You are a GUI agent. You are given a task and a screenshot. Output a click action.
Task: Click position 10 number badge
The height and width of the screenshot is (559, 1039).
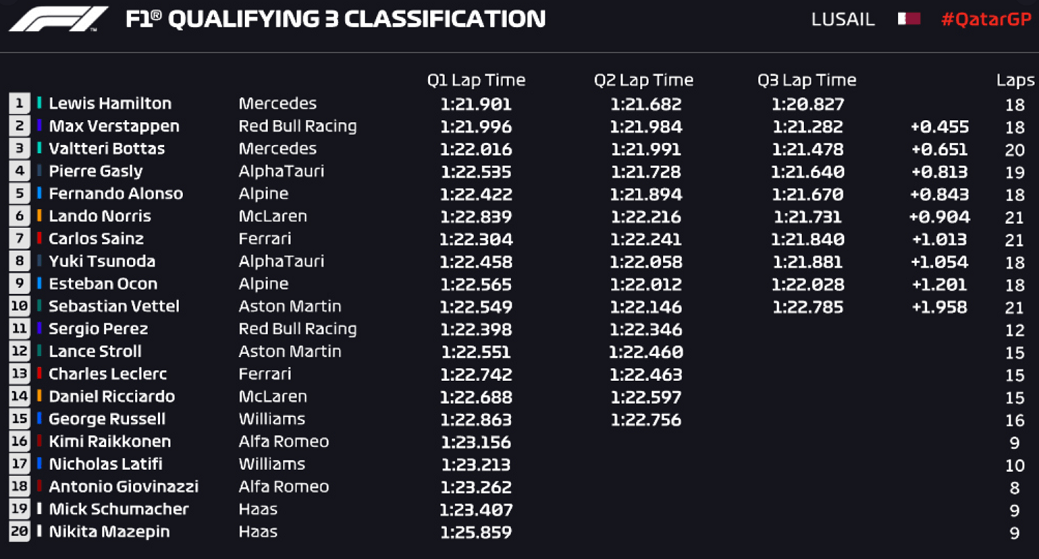click(19, 306)
